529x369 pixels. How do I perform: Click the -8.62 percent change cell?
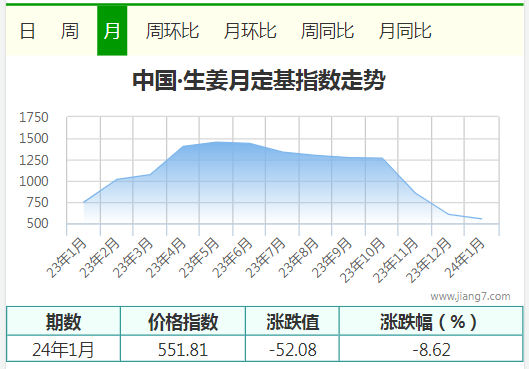pos(431,349)
